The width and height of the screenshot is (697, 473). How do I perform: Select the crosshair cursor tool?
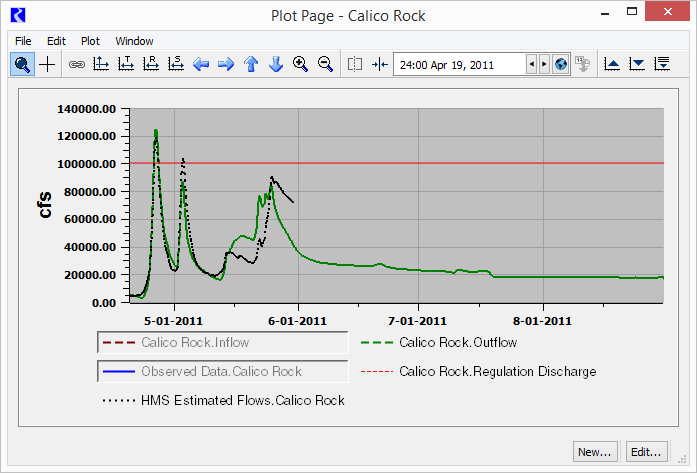point(47,64)
